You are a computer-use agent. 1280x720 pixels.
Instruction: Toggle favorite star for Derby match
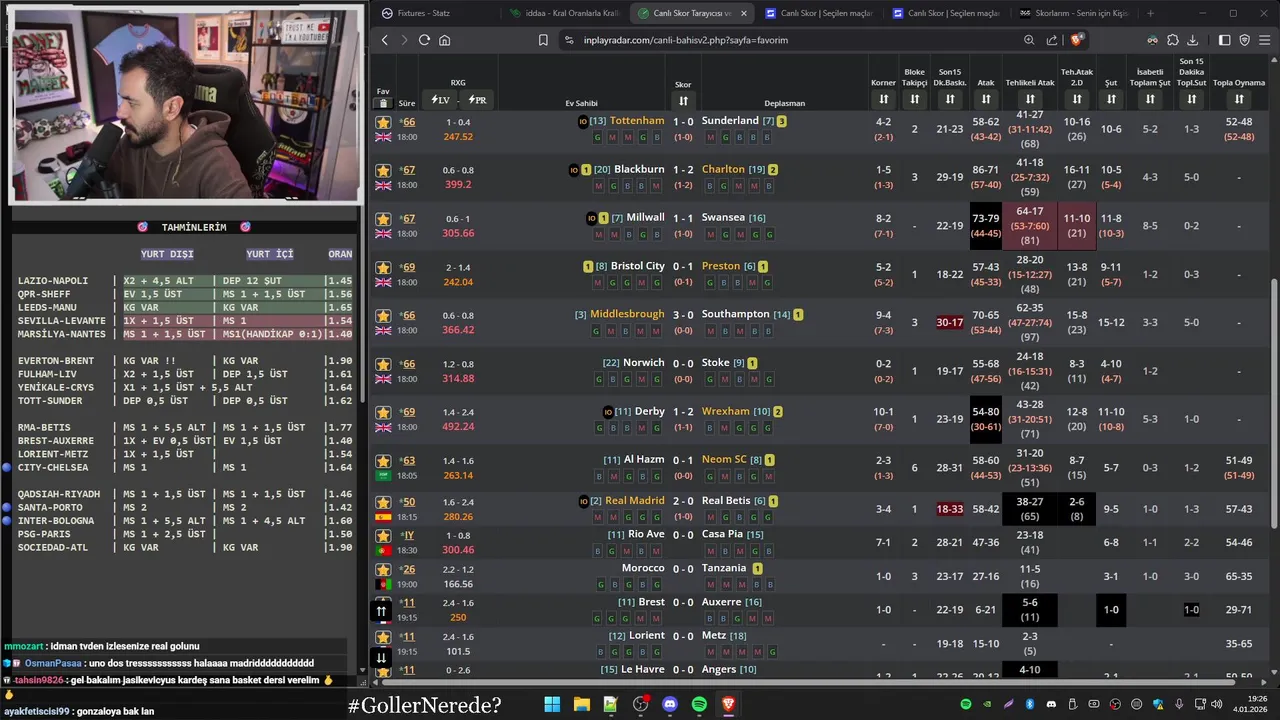pos(383,413)
